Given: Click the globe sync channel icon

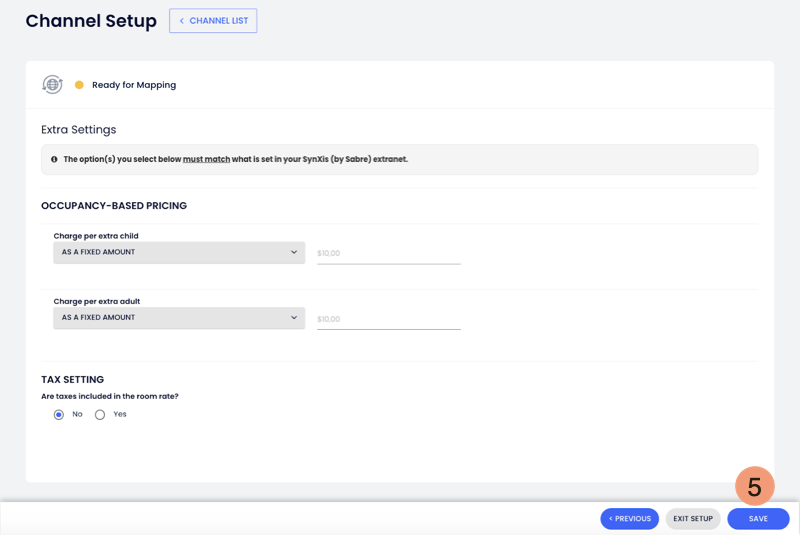Looking at the screenshot, I should click(52, 85).
